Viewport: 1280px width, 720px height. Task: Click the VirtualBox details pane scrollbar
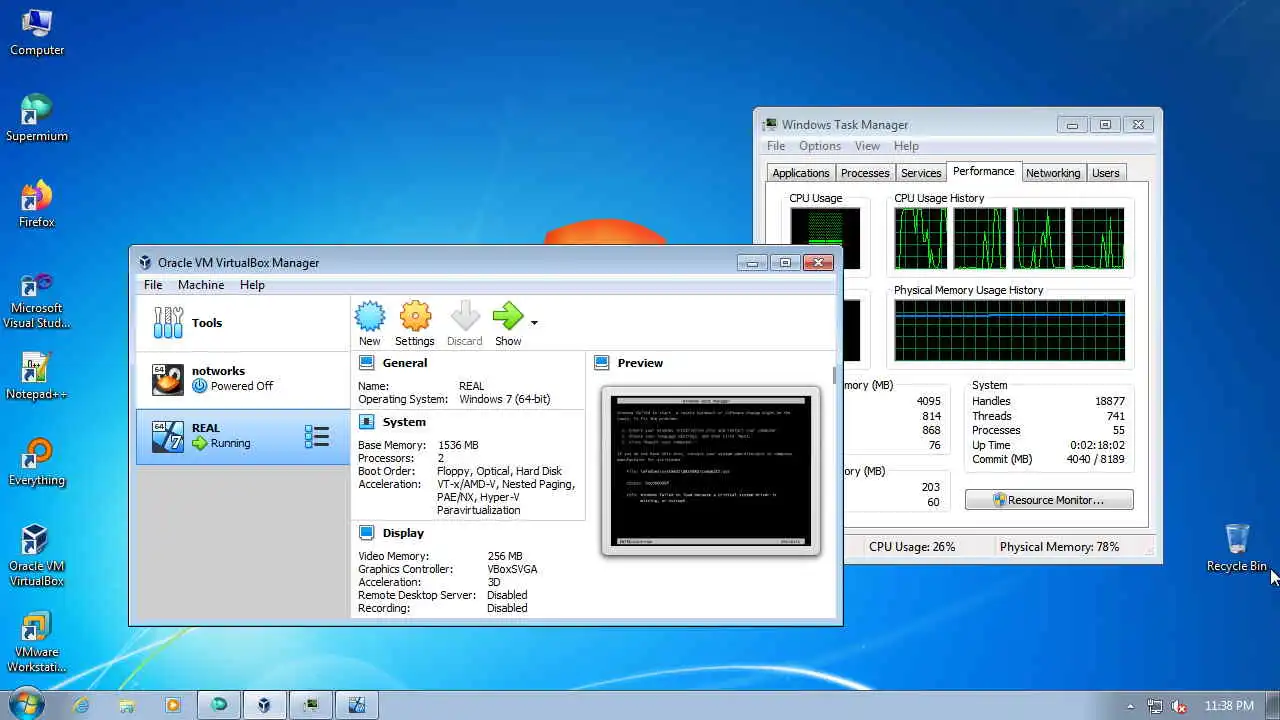tap(834, 375)
